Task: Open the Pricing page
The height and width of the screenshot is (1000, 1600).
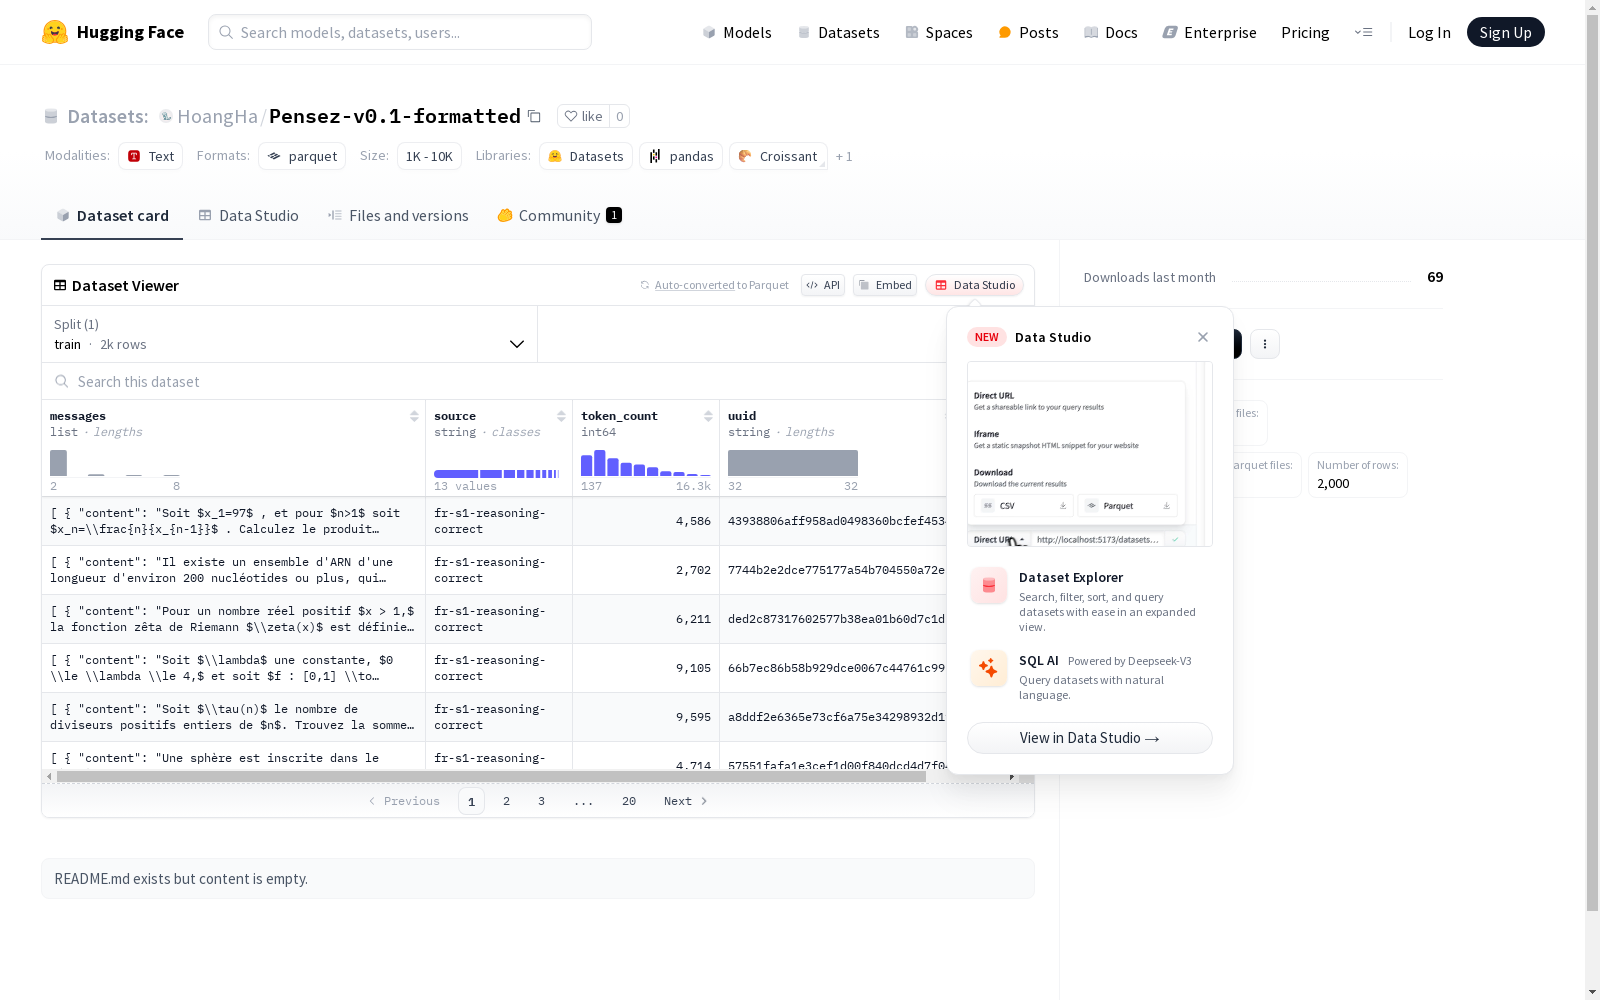Action: tap(1305, 32)
